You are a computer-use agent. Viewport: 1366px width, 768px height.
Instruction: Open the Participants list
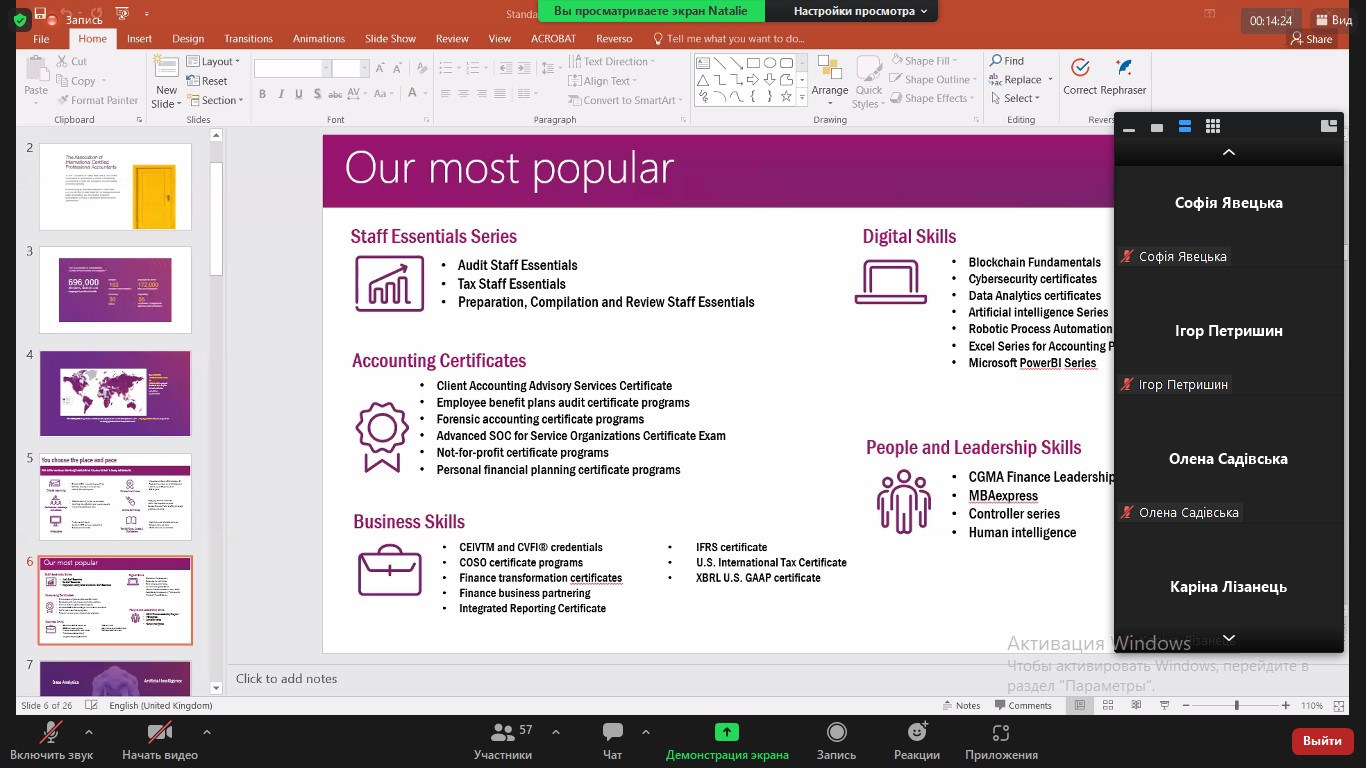point(503,740)
